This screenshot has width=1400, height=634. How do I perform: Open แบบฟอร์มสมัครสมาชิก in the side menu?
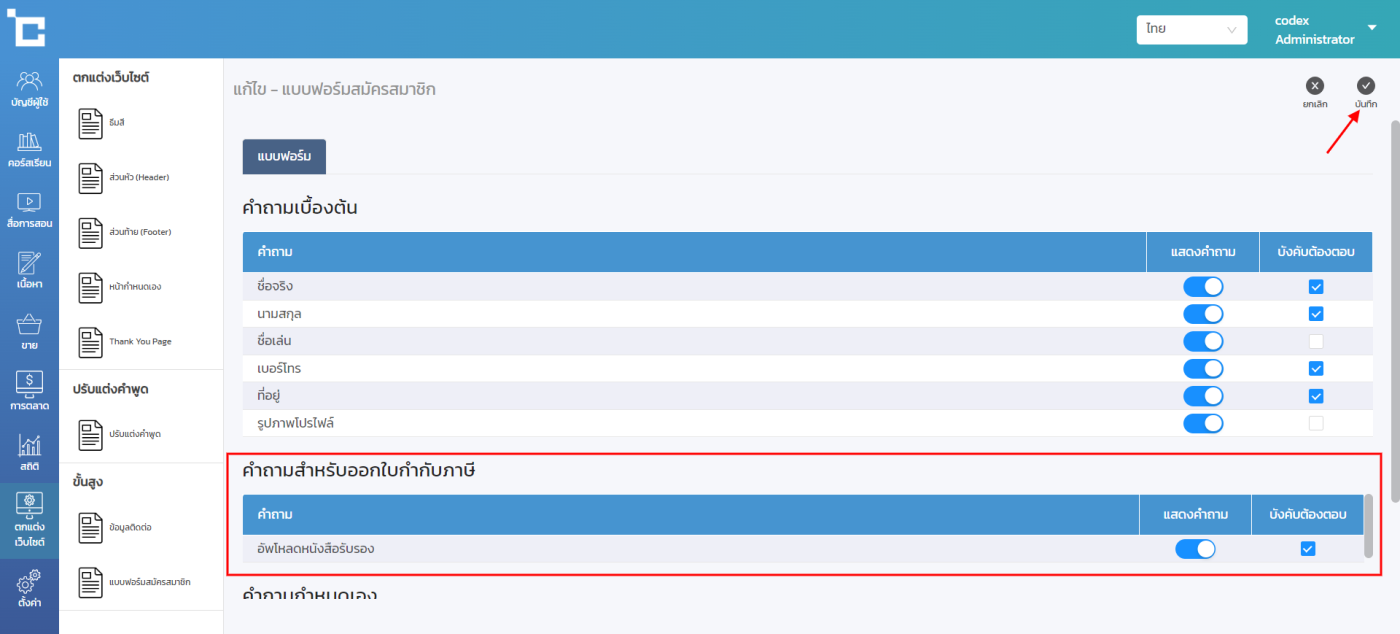(x=136, y=581)
